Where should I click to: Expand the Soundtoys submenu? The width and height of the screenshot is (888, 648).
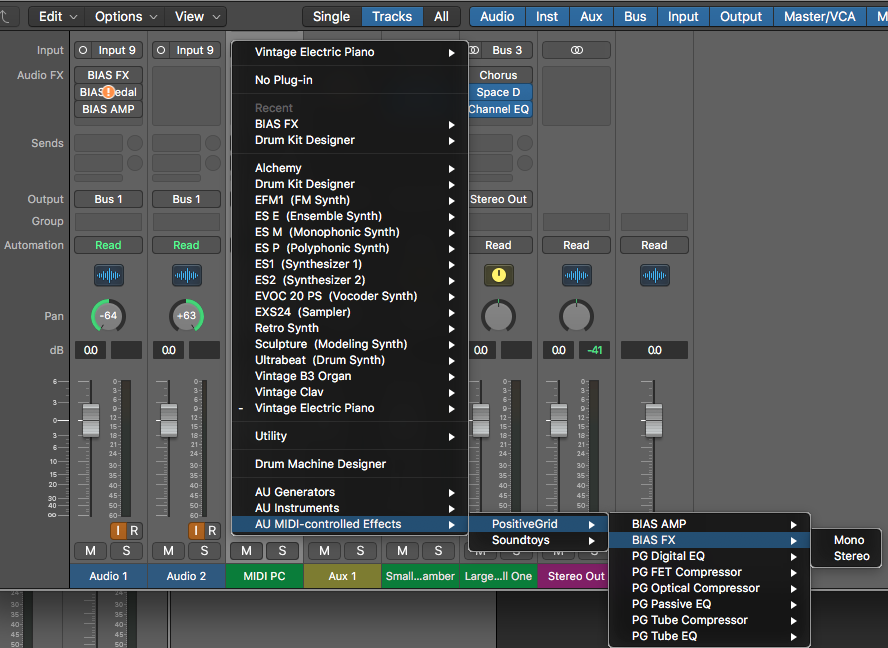tap(539, 540)
